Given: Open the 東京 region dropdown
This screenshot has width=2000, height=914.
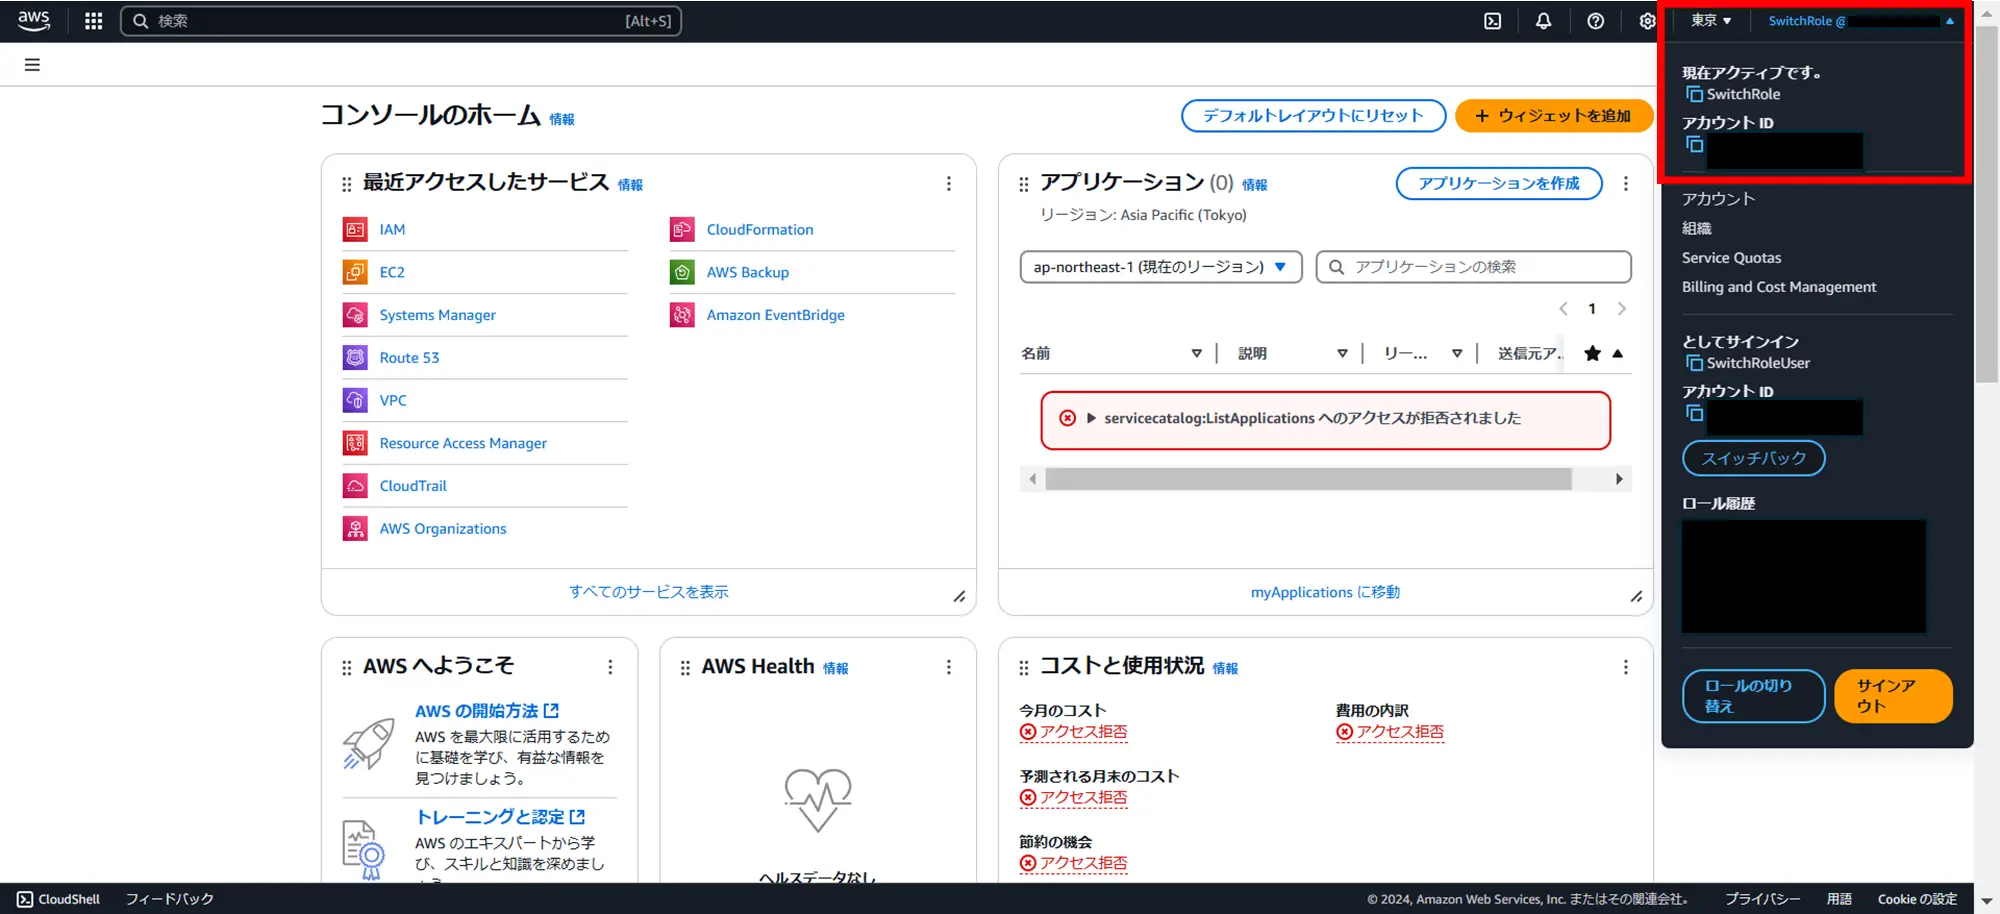Looking at the screenshot, I should [1711, 21].
